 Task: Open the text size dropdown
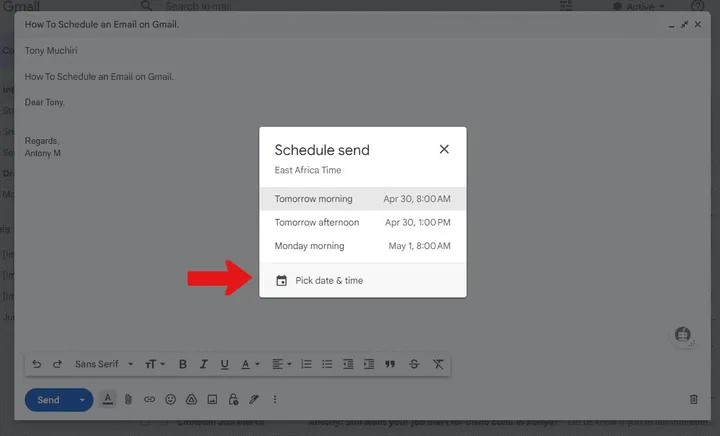tap(156, 365)
